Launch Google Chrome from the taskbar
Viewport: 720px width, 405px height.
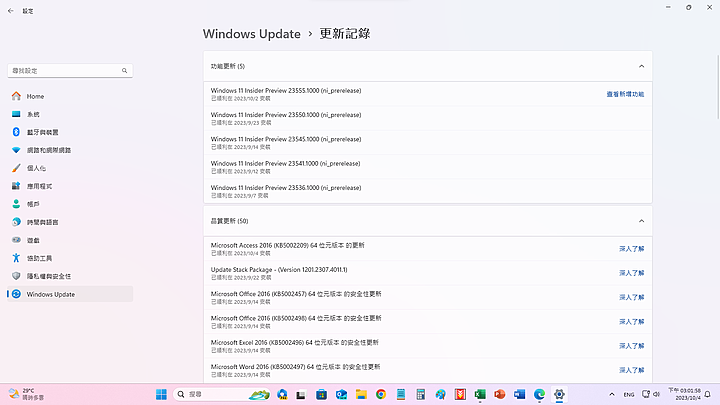point(381,394)
